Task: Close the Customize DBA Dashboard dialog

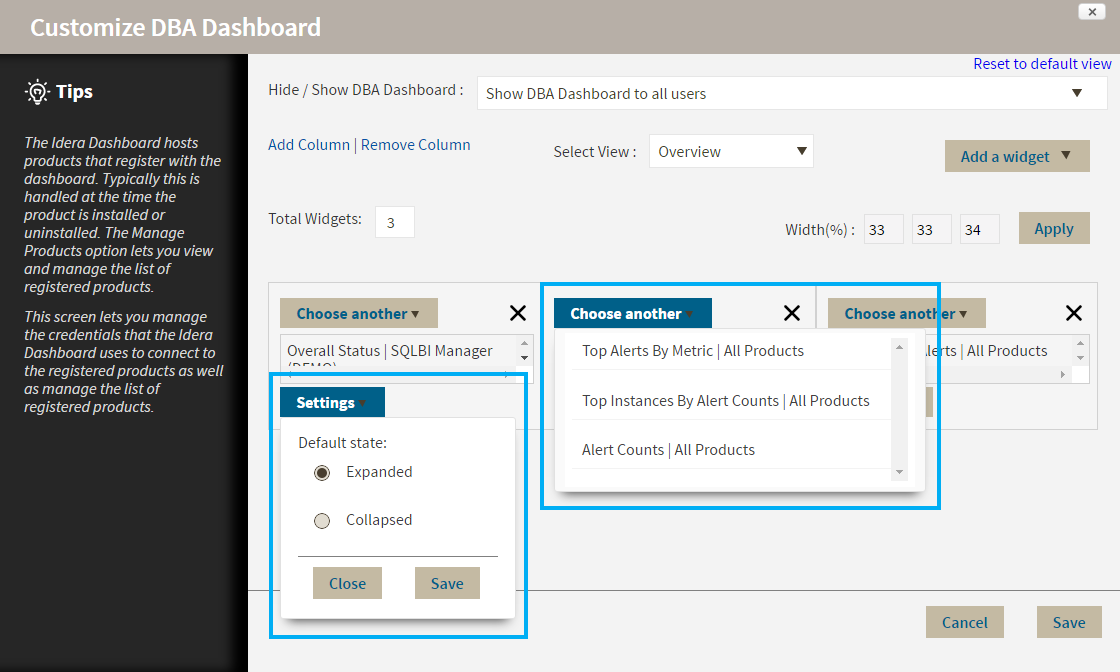Action: point(1091,12)
